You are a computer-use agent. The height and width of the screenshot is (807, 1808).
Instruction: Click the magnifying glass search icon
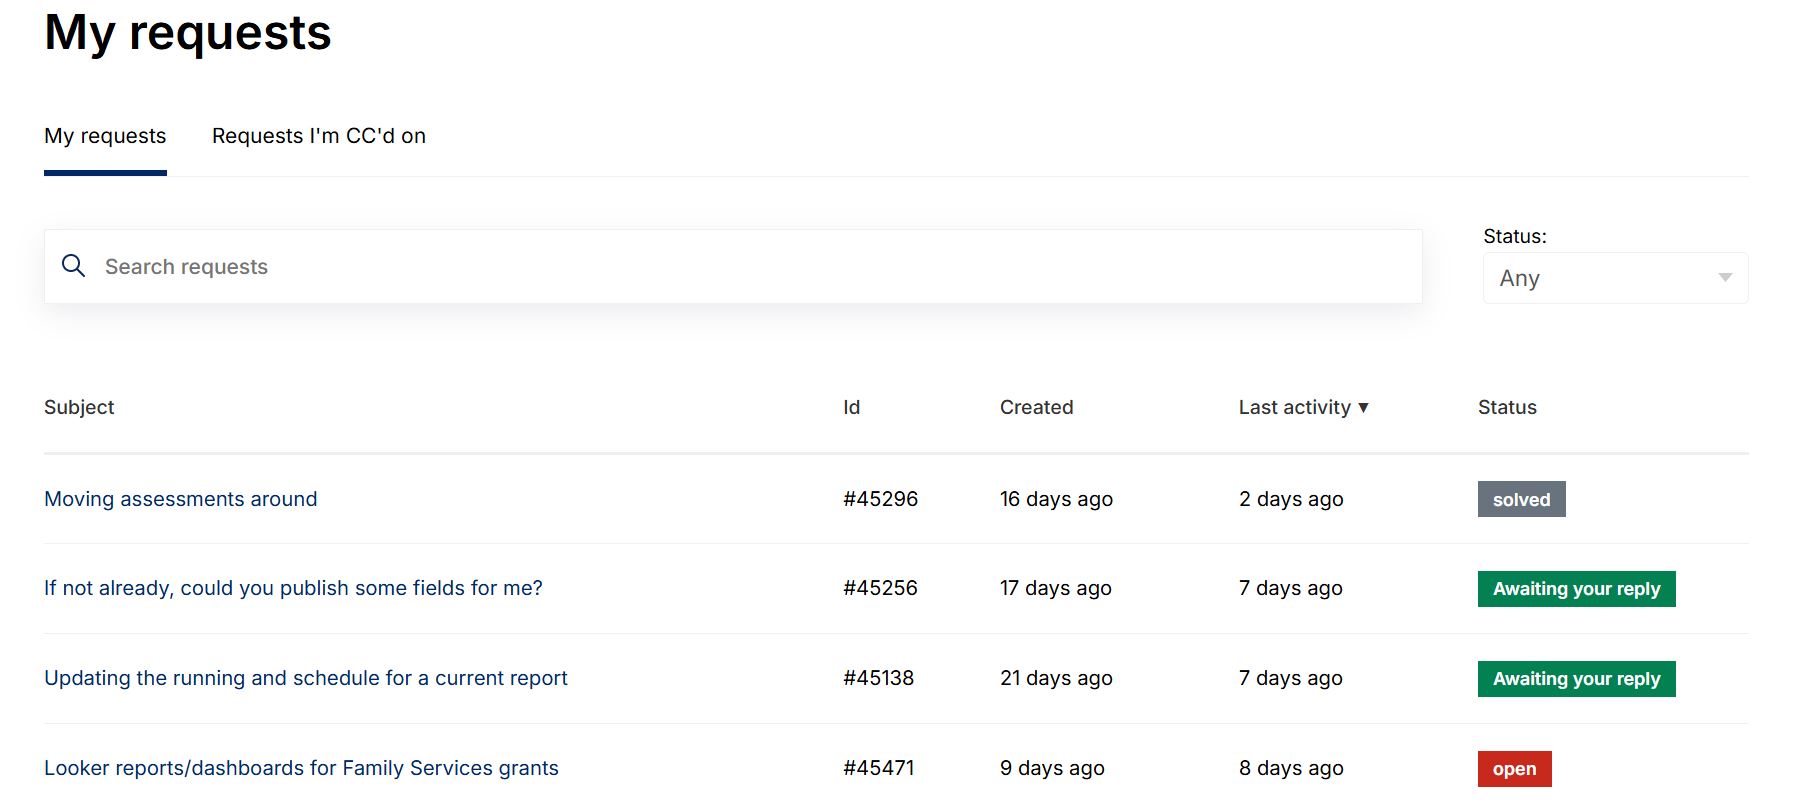73,266
